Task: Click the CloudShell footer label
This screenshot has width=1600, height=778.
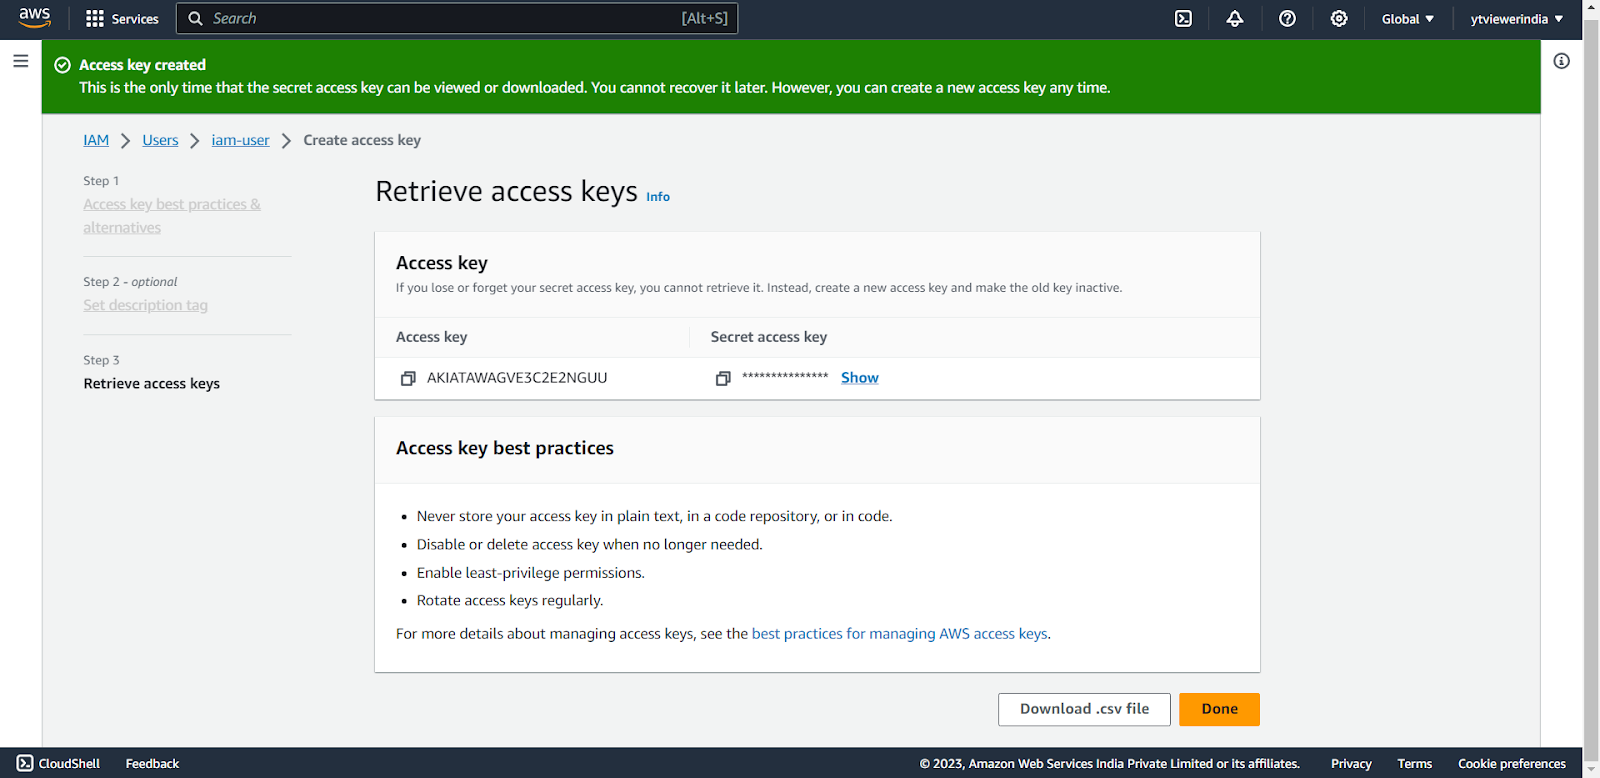Action: click(x=69, y=764)
